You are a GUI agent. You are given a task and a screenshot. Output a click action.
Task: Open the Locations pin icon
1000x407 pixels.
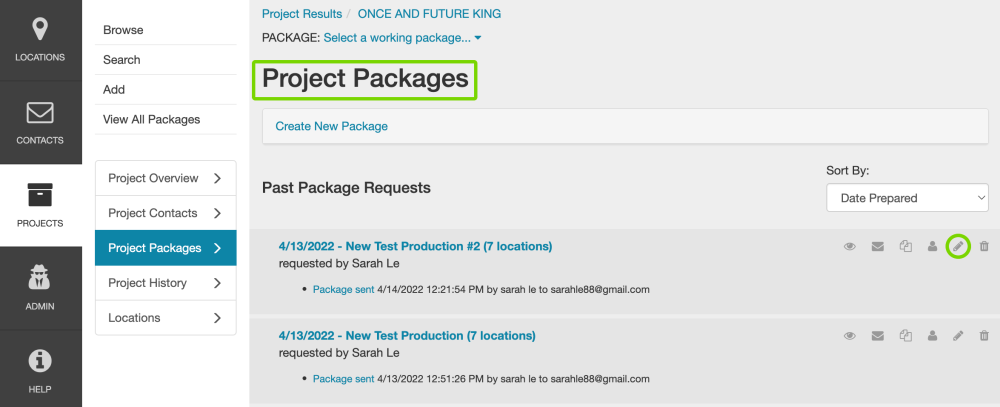pos(40,30)
